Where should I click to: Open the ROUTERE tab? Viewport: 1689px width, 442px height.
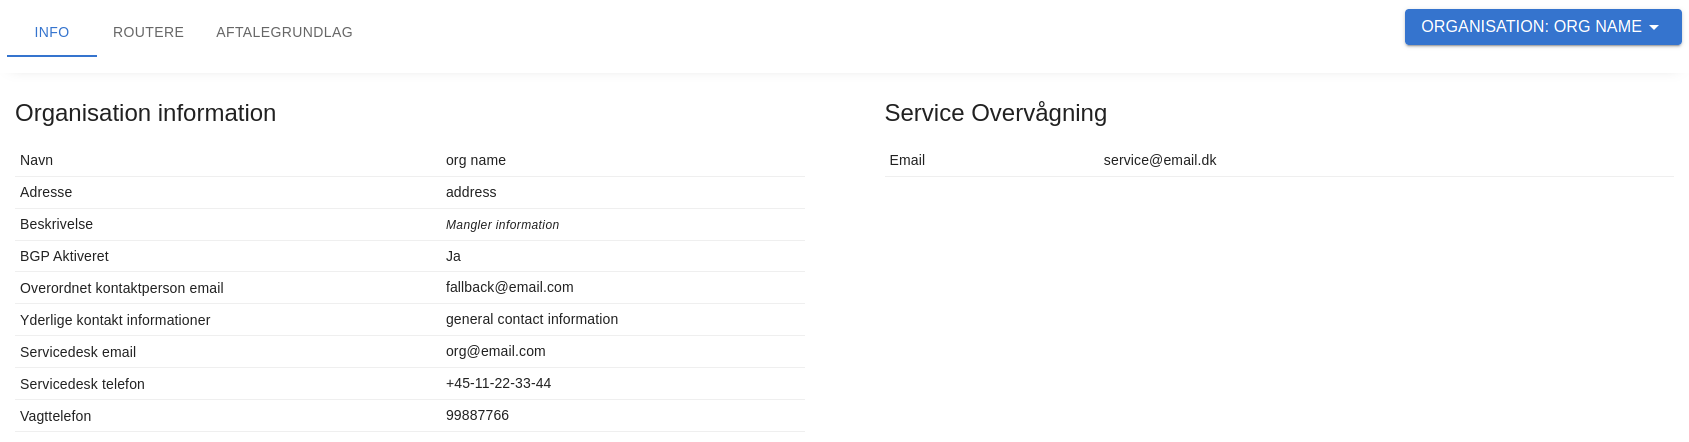(148, 32)
